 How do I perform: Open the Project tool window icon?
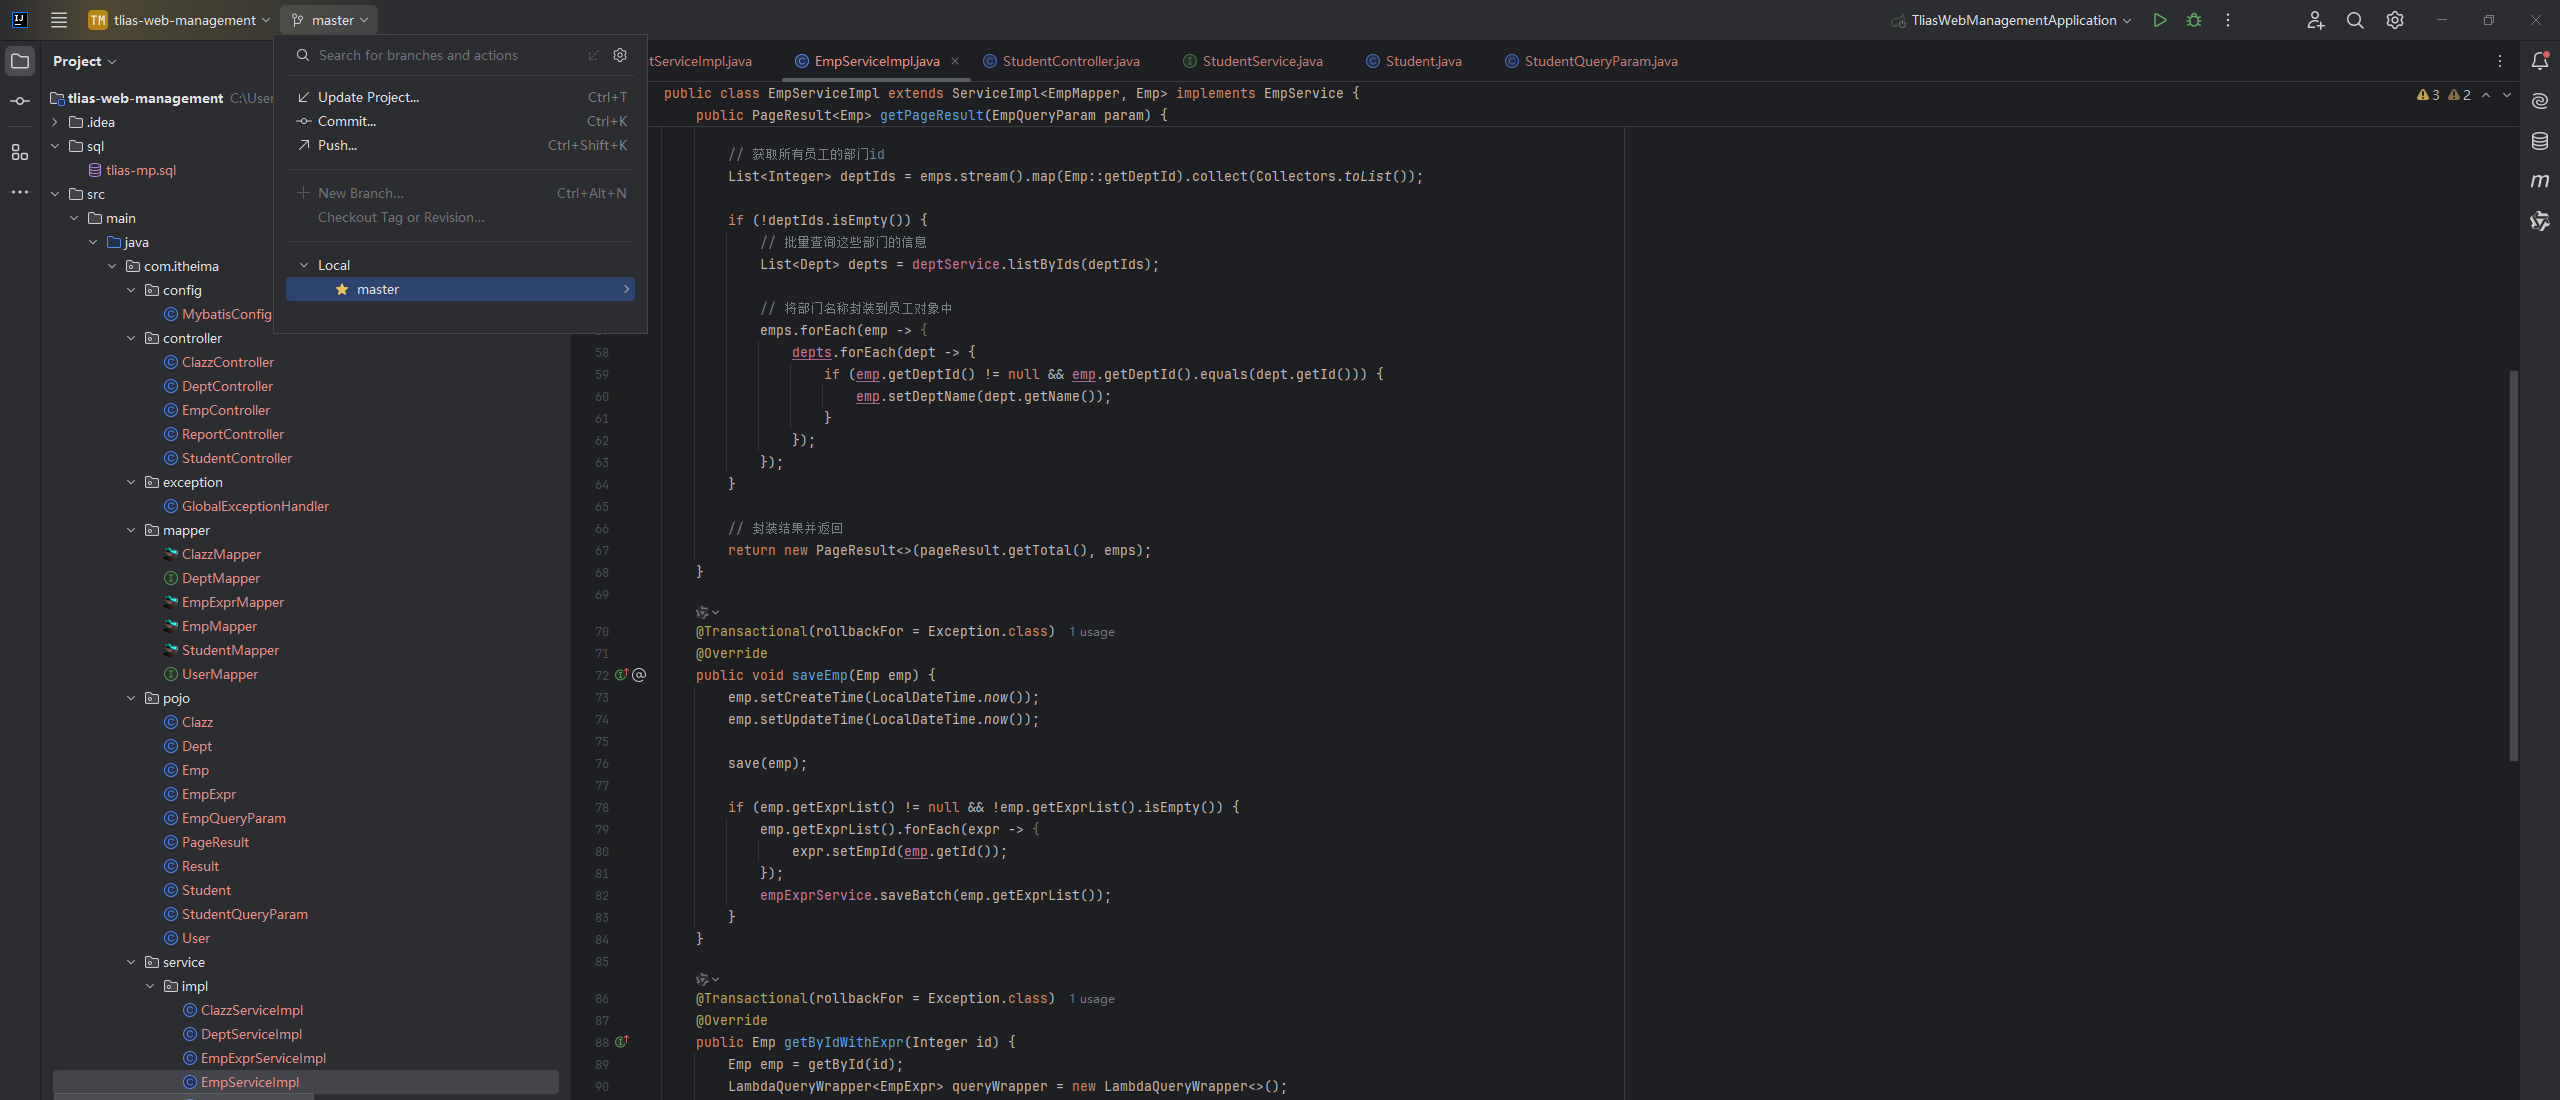[x=20, y=61]
